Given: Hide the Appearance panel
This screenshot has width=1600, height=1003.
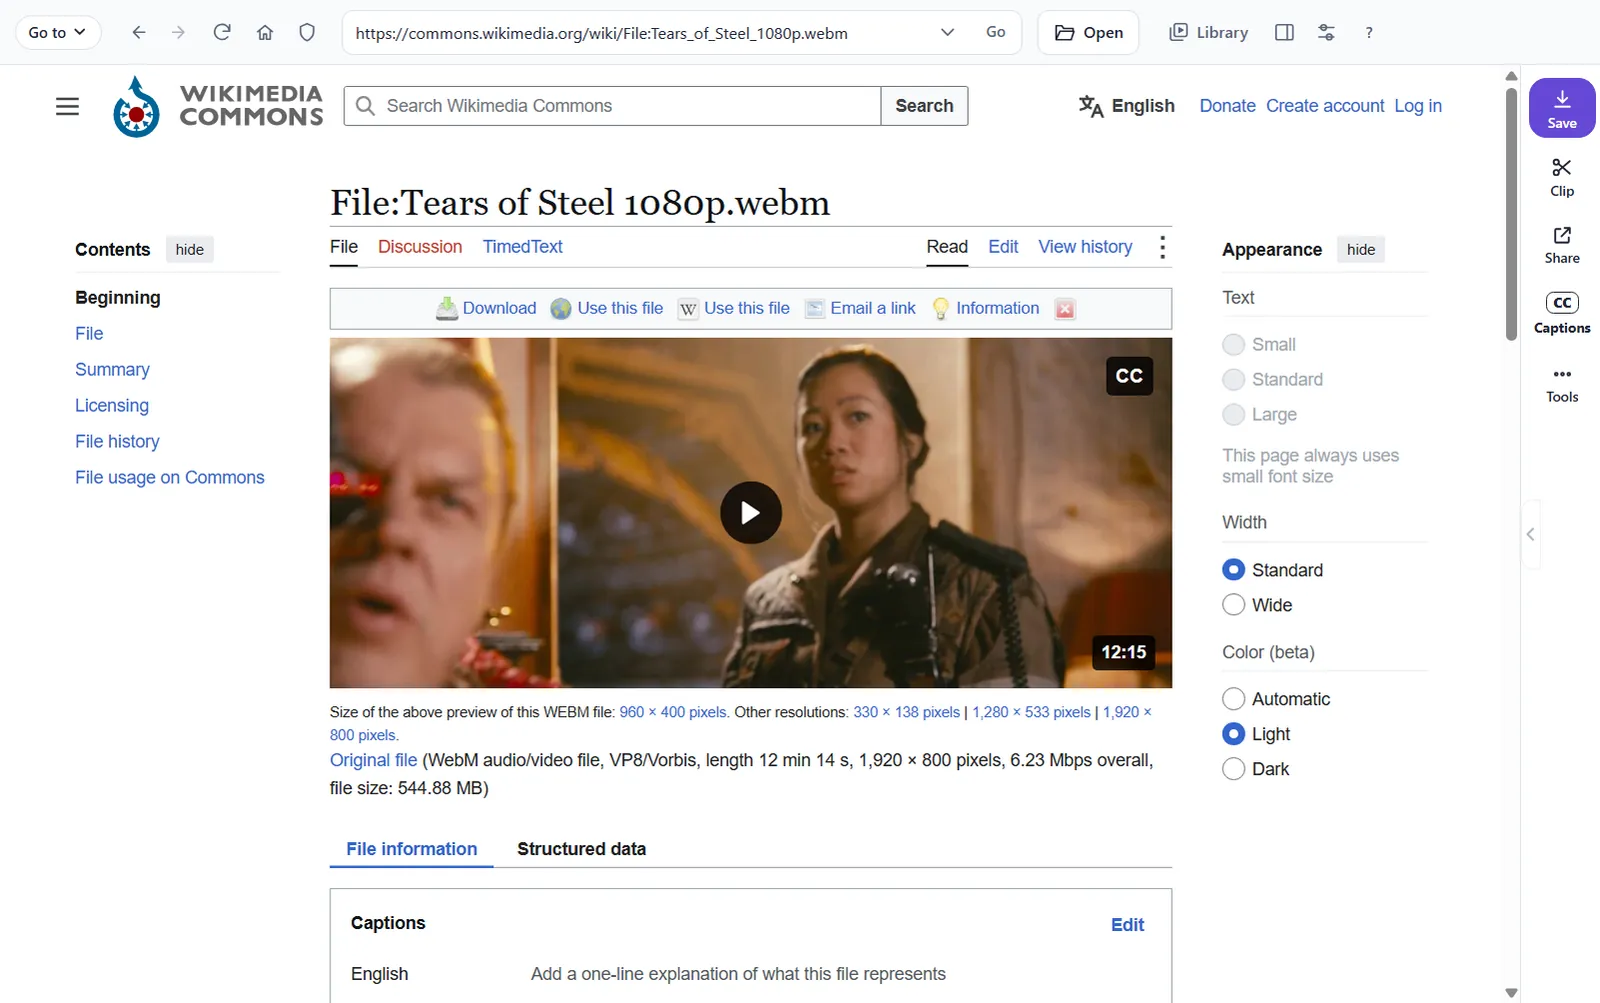Looking at the screenshot, I should [1361, 250].
